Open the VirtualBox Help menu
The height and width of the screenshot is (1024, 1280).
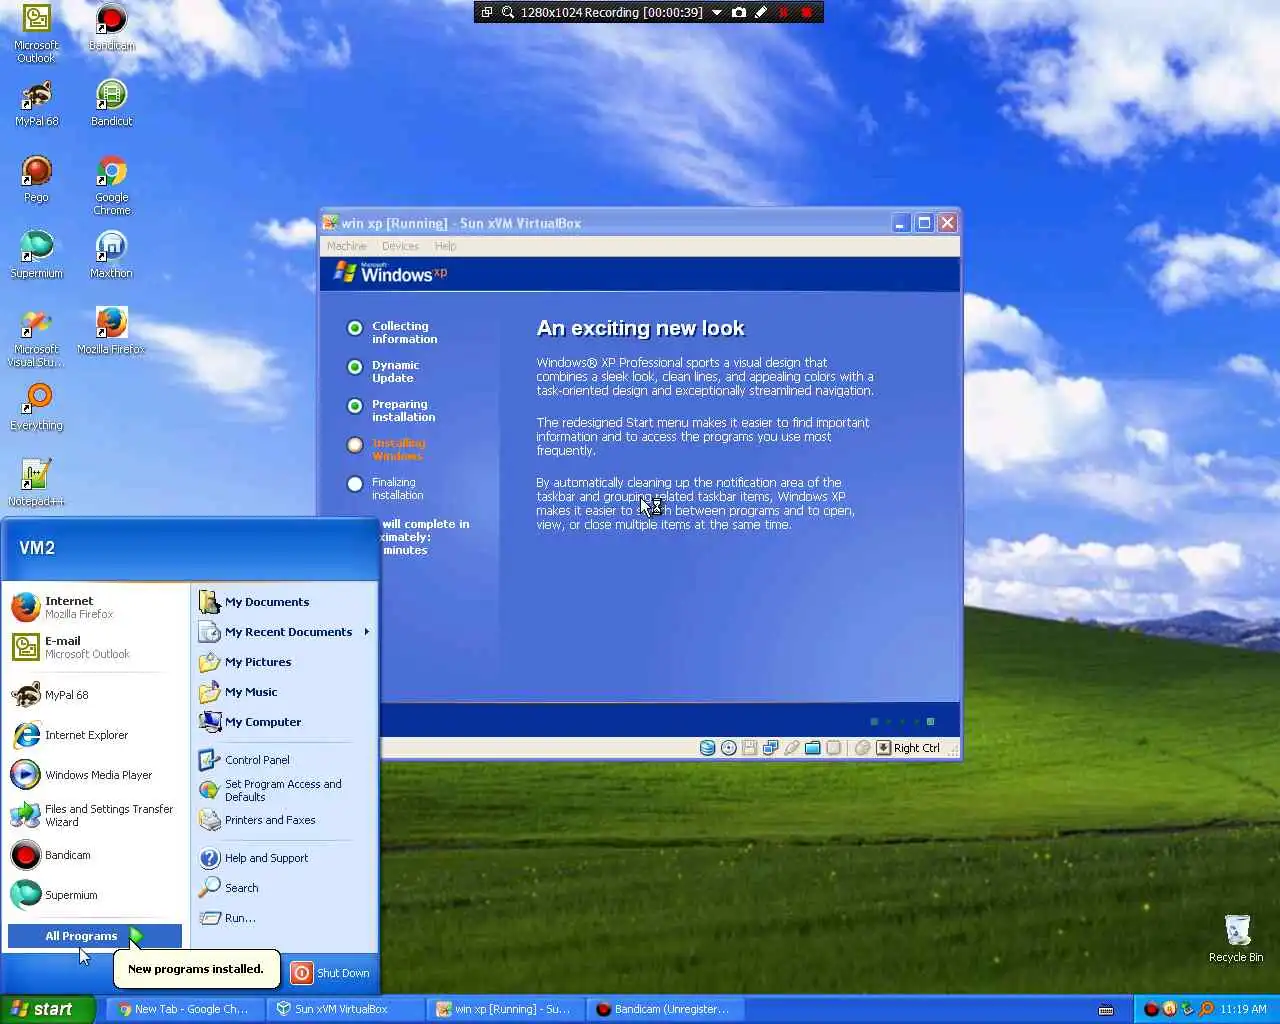445,246
